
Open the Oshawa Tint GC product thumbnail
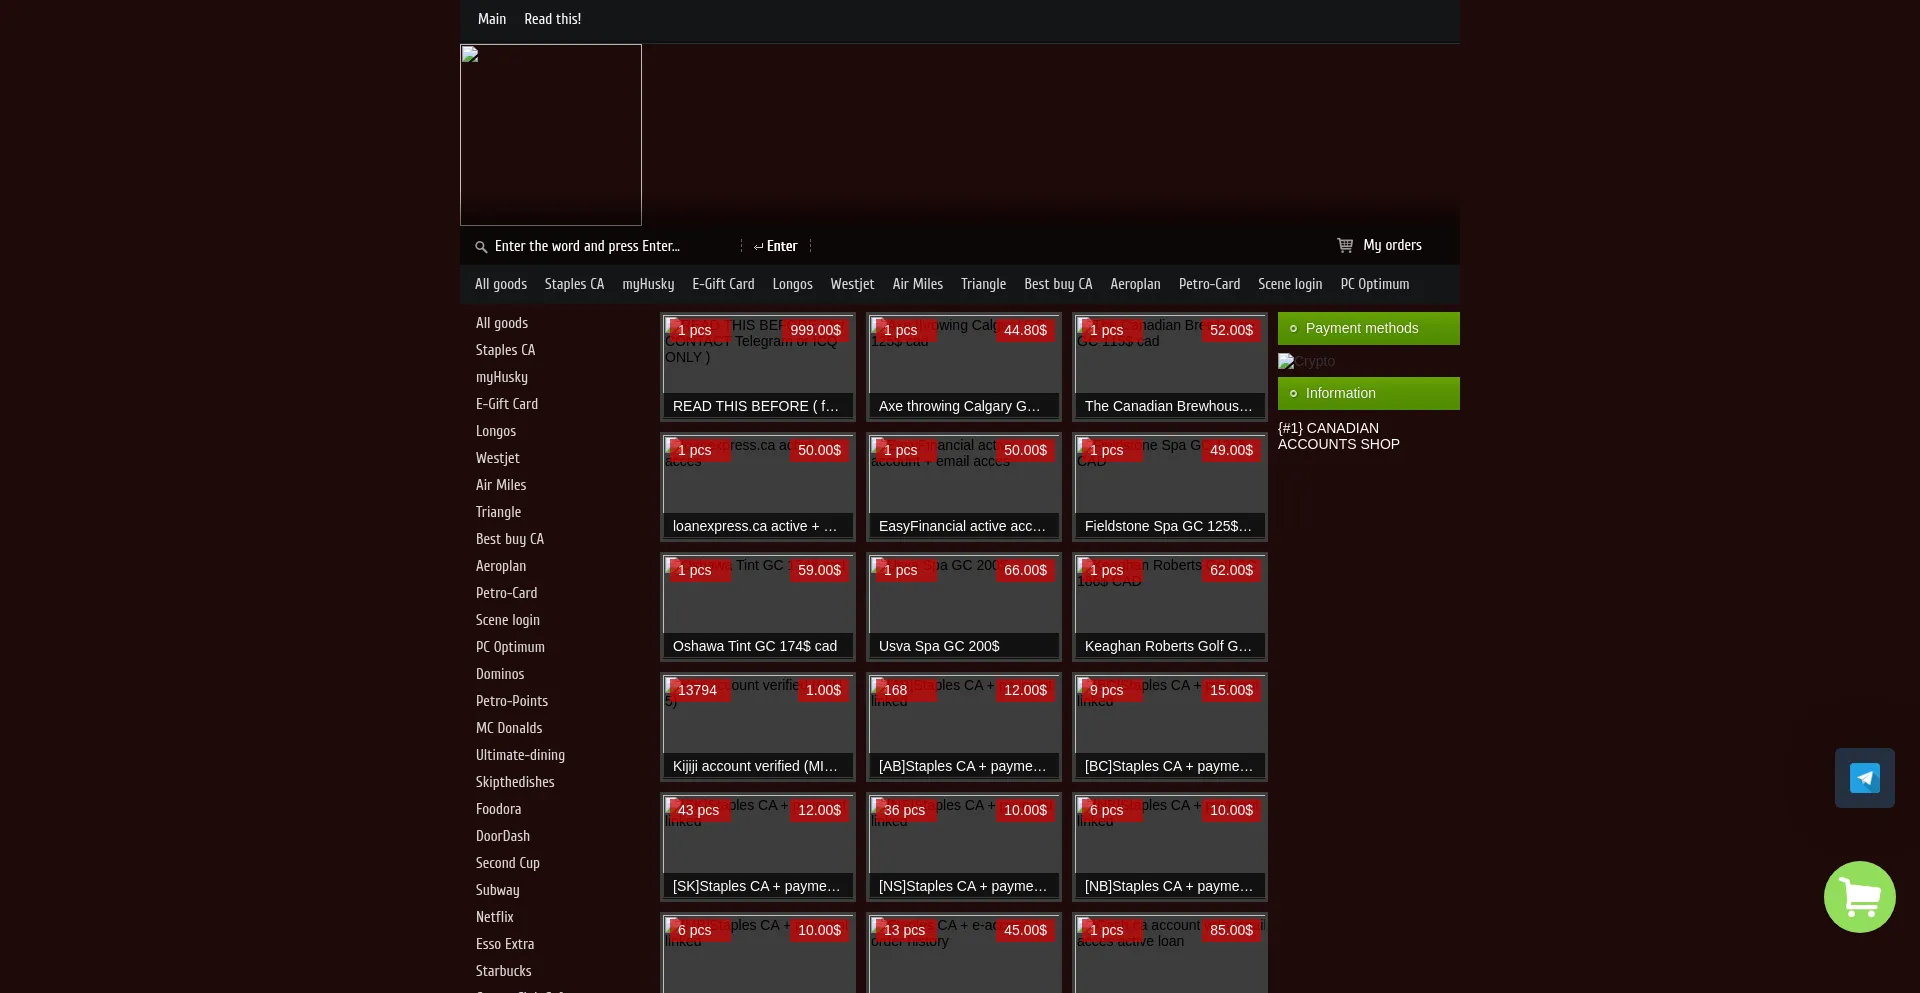[x=757, y=596]
